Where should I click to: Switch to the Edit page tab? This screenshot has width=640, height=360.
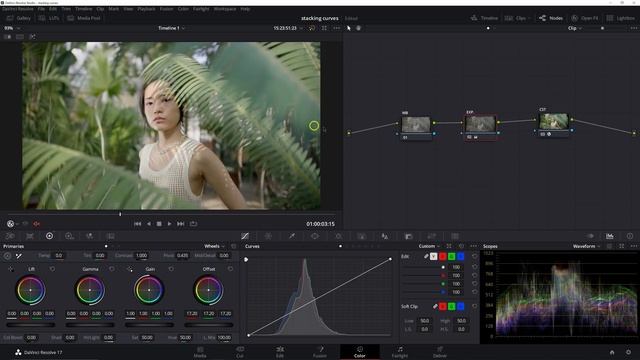tap(280, 352)
